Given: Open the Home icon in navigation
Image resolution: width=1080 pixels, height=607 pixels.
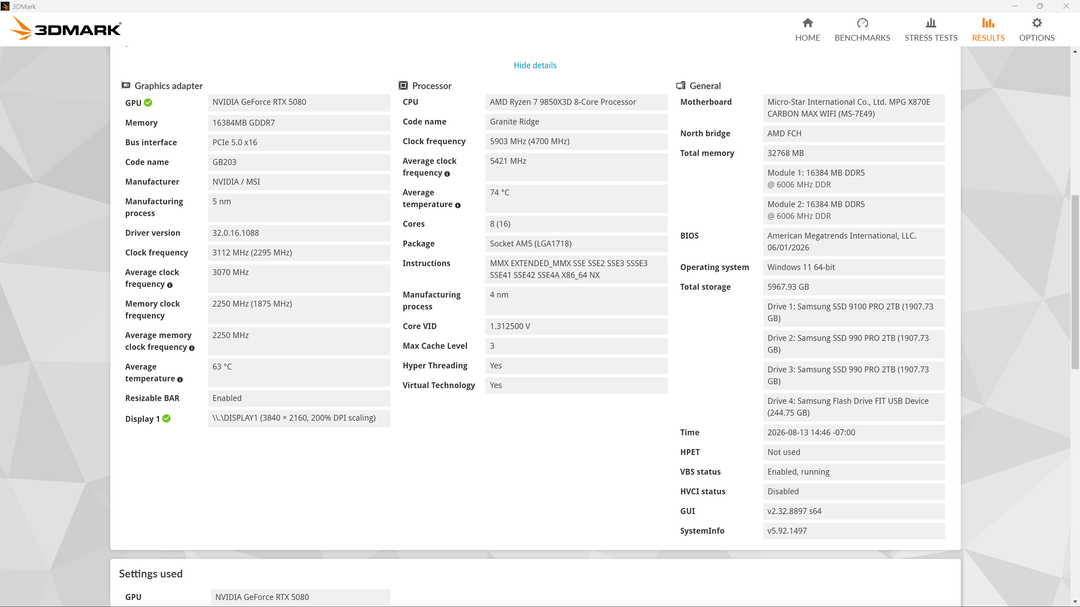Looking at the screenshot, I should click(807, 23).
